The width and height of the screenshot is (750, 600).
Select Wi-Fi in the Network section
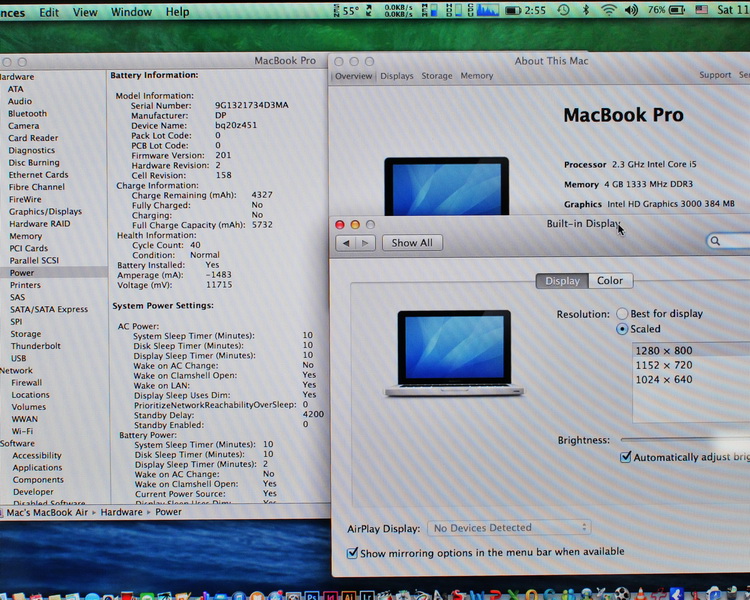coord(22,431)
